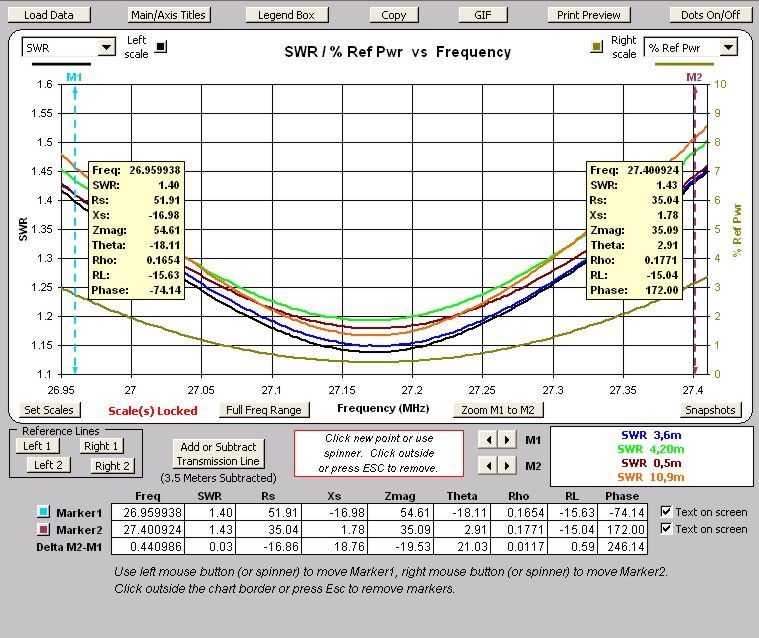This screenshot has width=759, height=638.
Task: Click Marker1 Phase cell -74.14
Action: [622, 512]
